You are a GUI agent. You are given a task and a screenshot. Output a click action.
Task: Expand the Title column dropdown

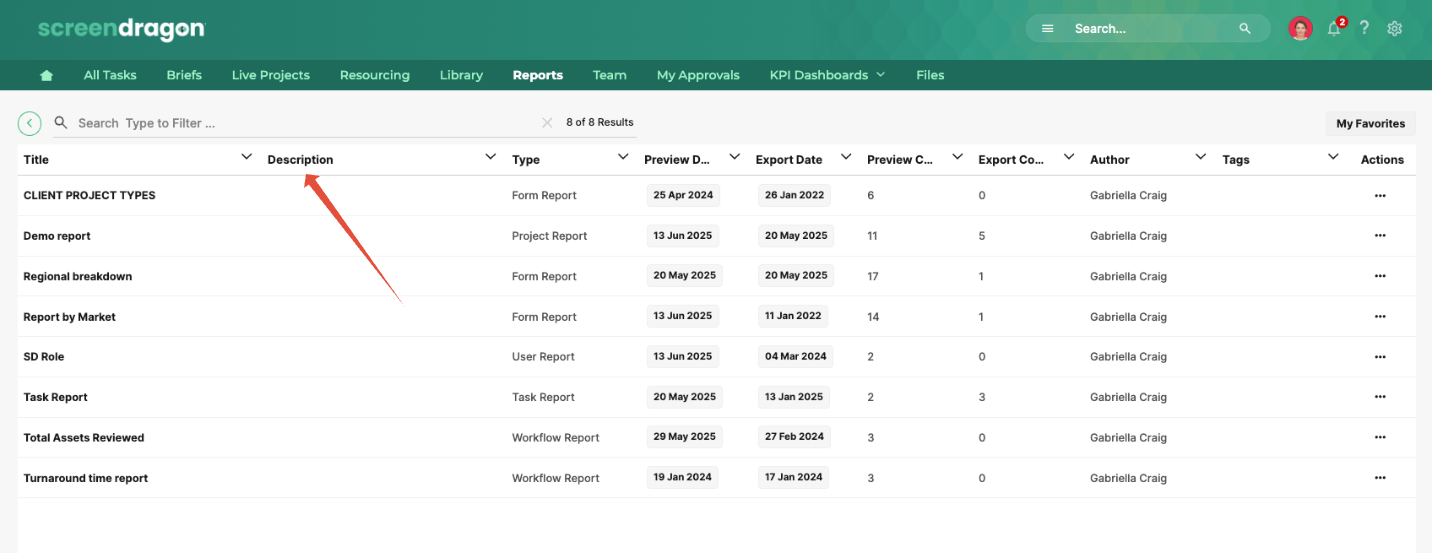(x=247, y=157)
